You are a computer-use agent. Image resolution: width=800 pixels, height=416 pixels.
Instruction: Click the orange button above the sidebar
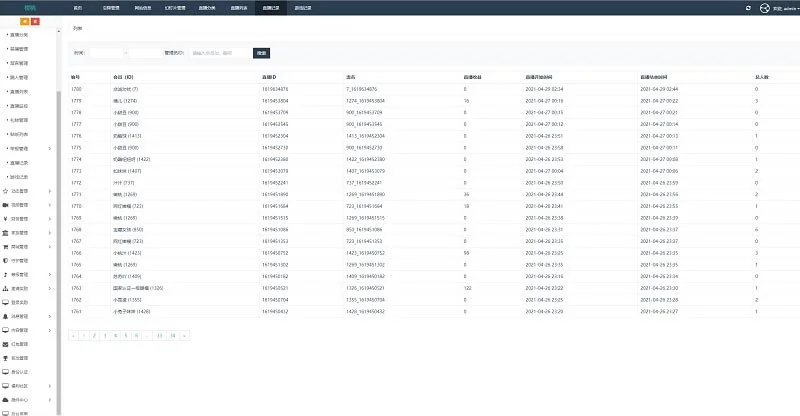24,20
